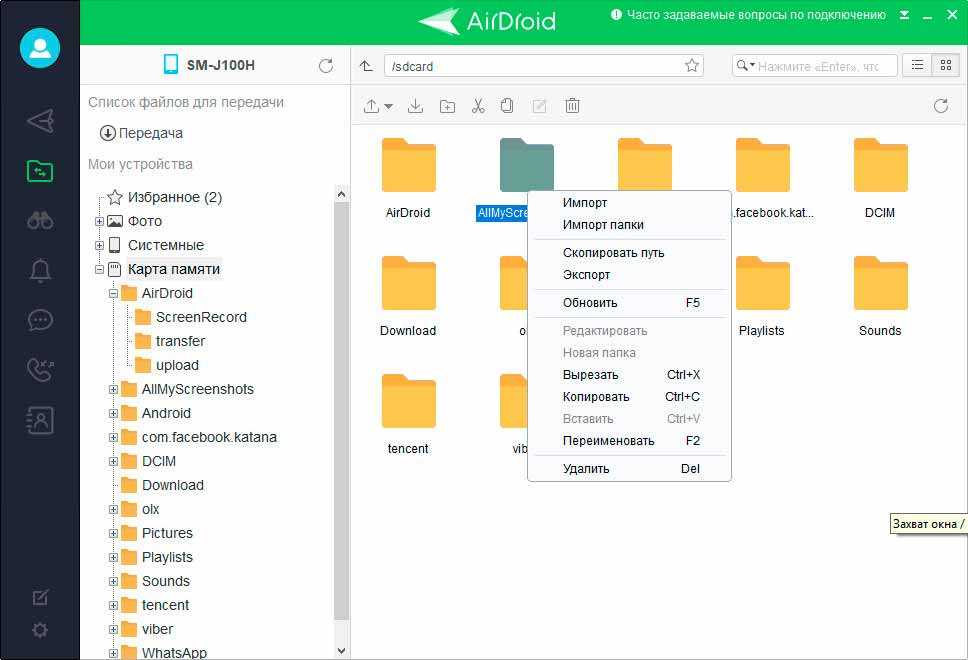
Task: Open the contacts icon in sidebar
Action: [x=40, y=421]
